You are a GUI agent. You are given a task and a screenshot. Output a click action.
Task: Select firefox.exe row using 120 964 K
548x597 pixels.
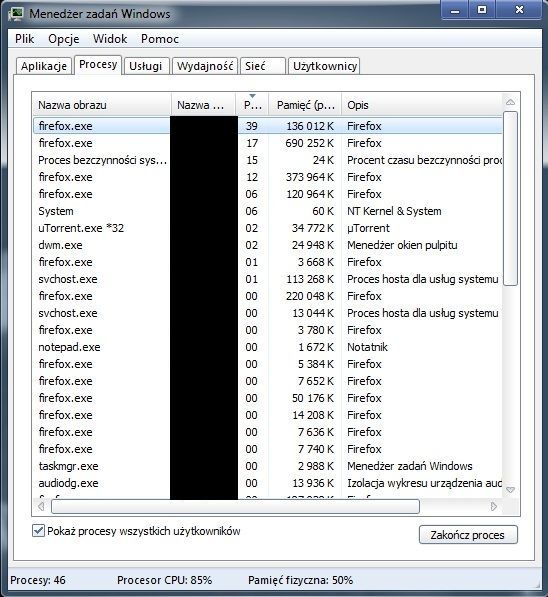(268, 194)
